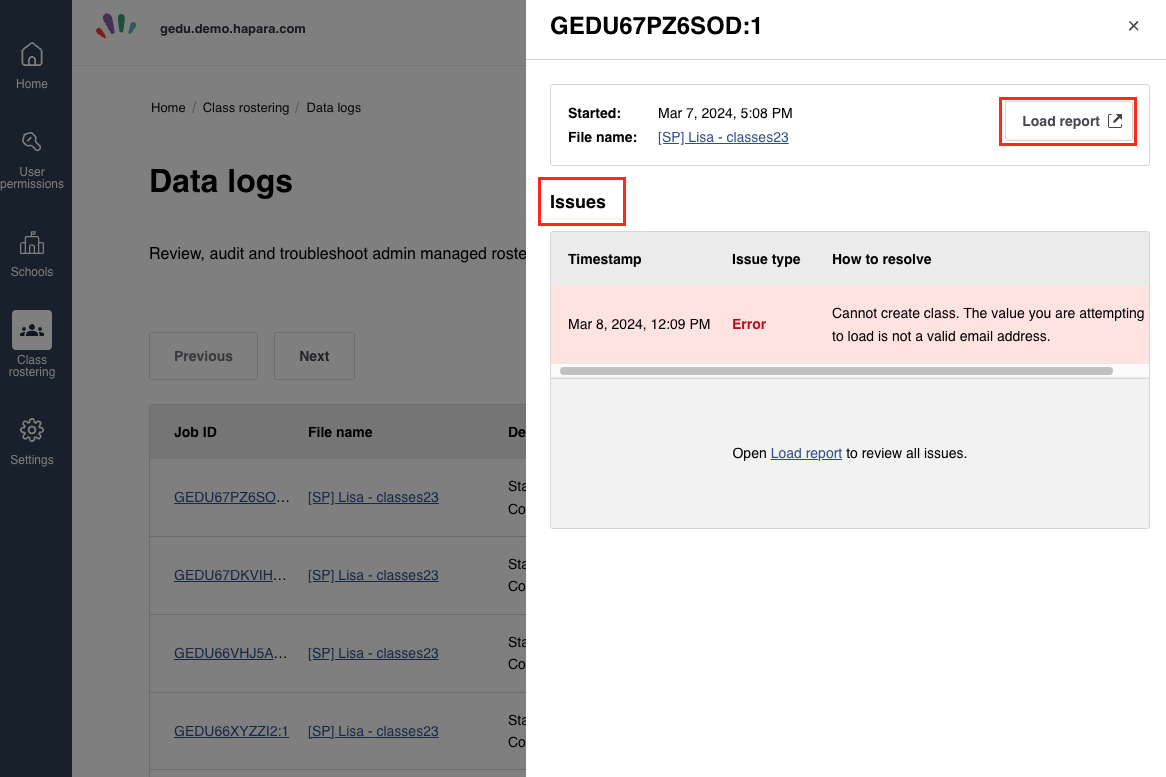The height and width of the screenshot is (777, 1166).
Task: Click the Next page button
Action: click(x=314, y=356)
